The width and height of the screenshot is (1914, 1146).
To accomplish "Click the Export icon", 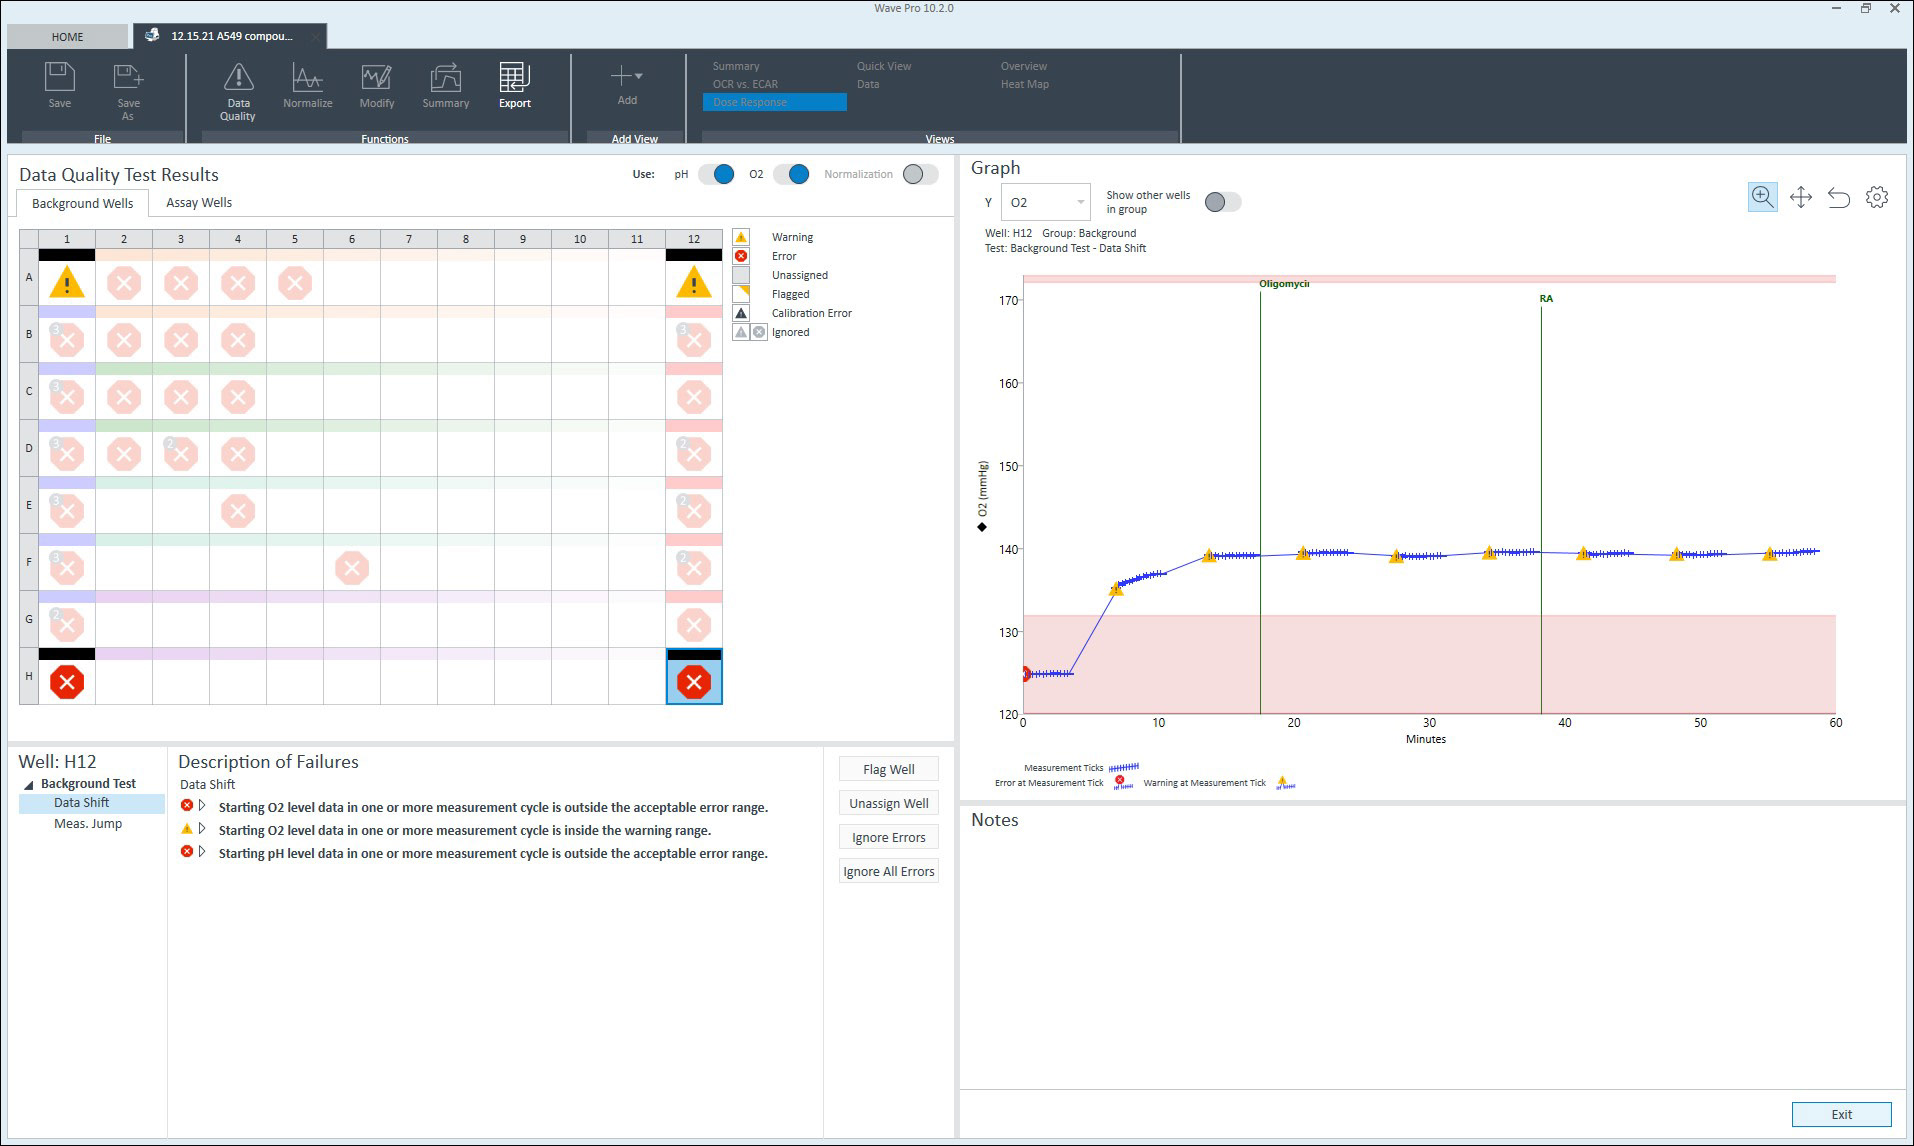I will coord(514,77).
